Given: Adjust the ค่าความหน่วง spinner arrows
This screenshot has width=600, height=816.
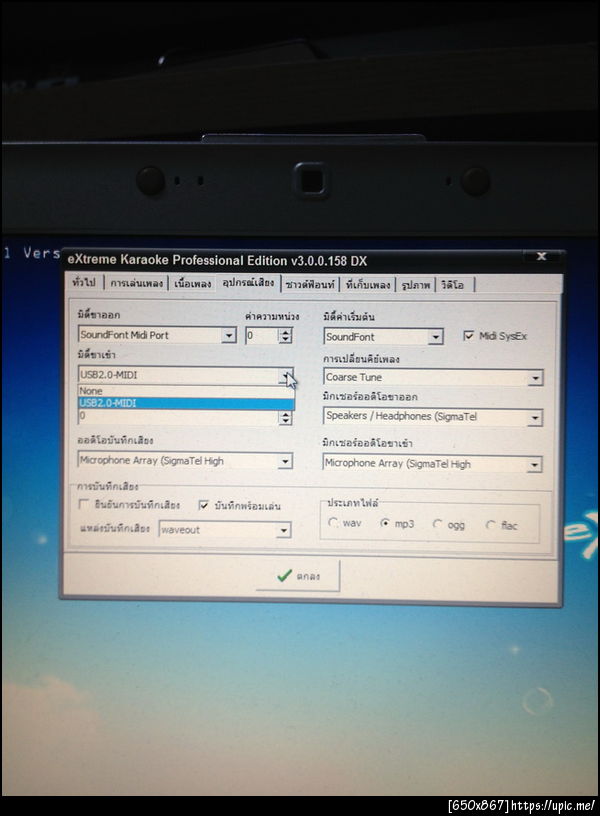Looking at the screenshot, I should (x=285, y=335).
